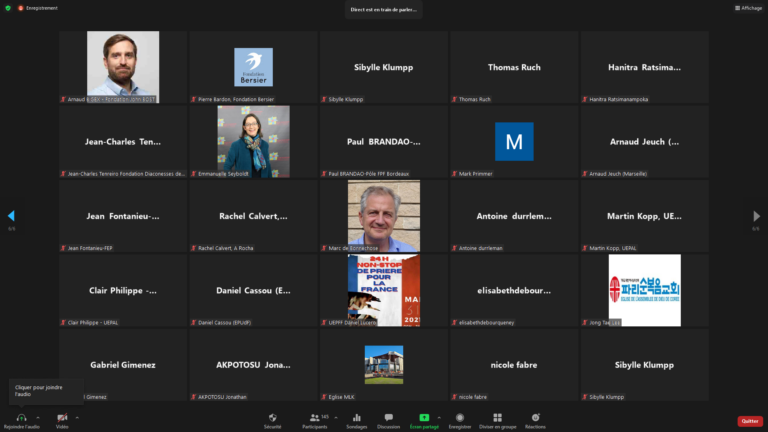Viewport: 768px width, 432px height.
Task: Select Marc de Bonnechose's video thumbnail
Action: tap(384, 215)
